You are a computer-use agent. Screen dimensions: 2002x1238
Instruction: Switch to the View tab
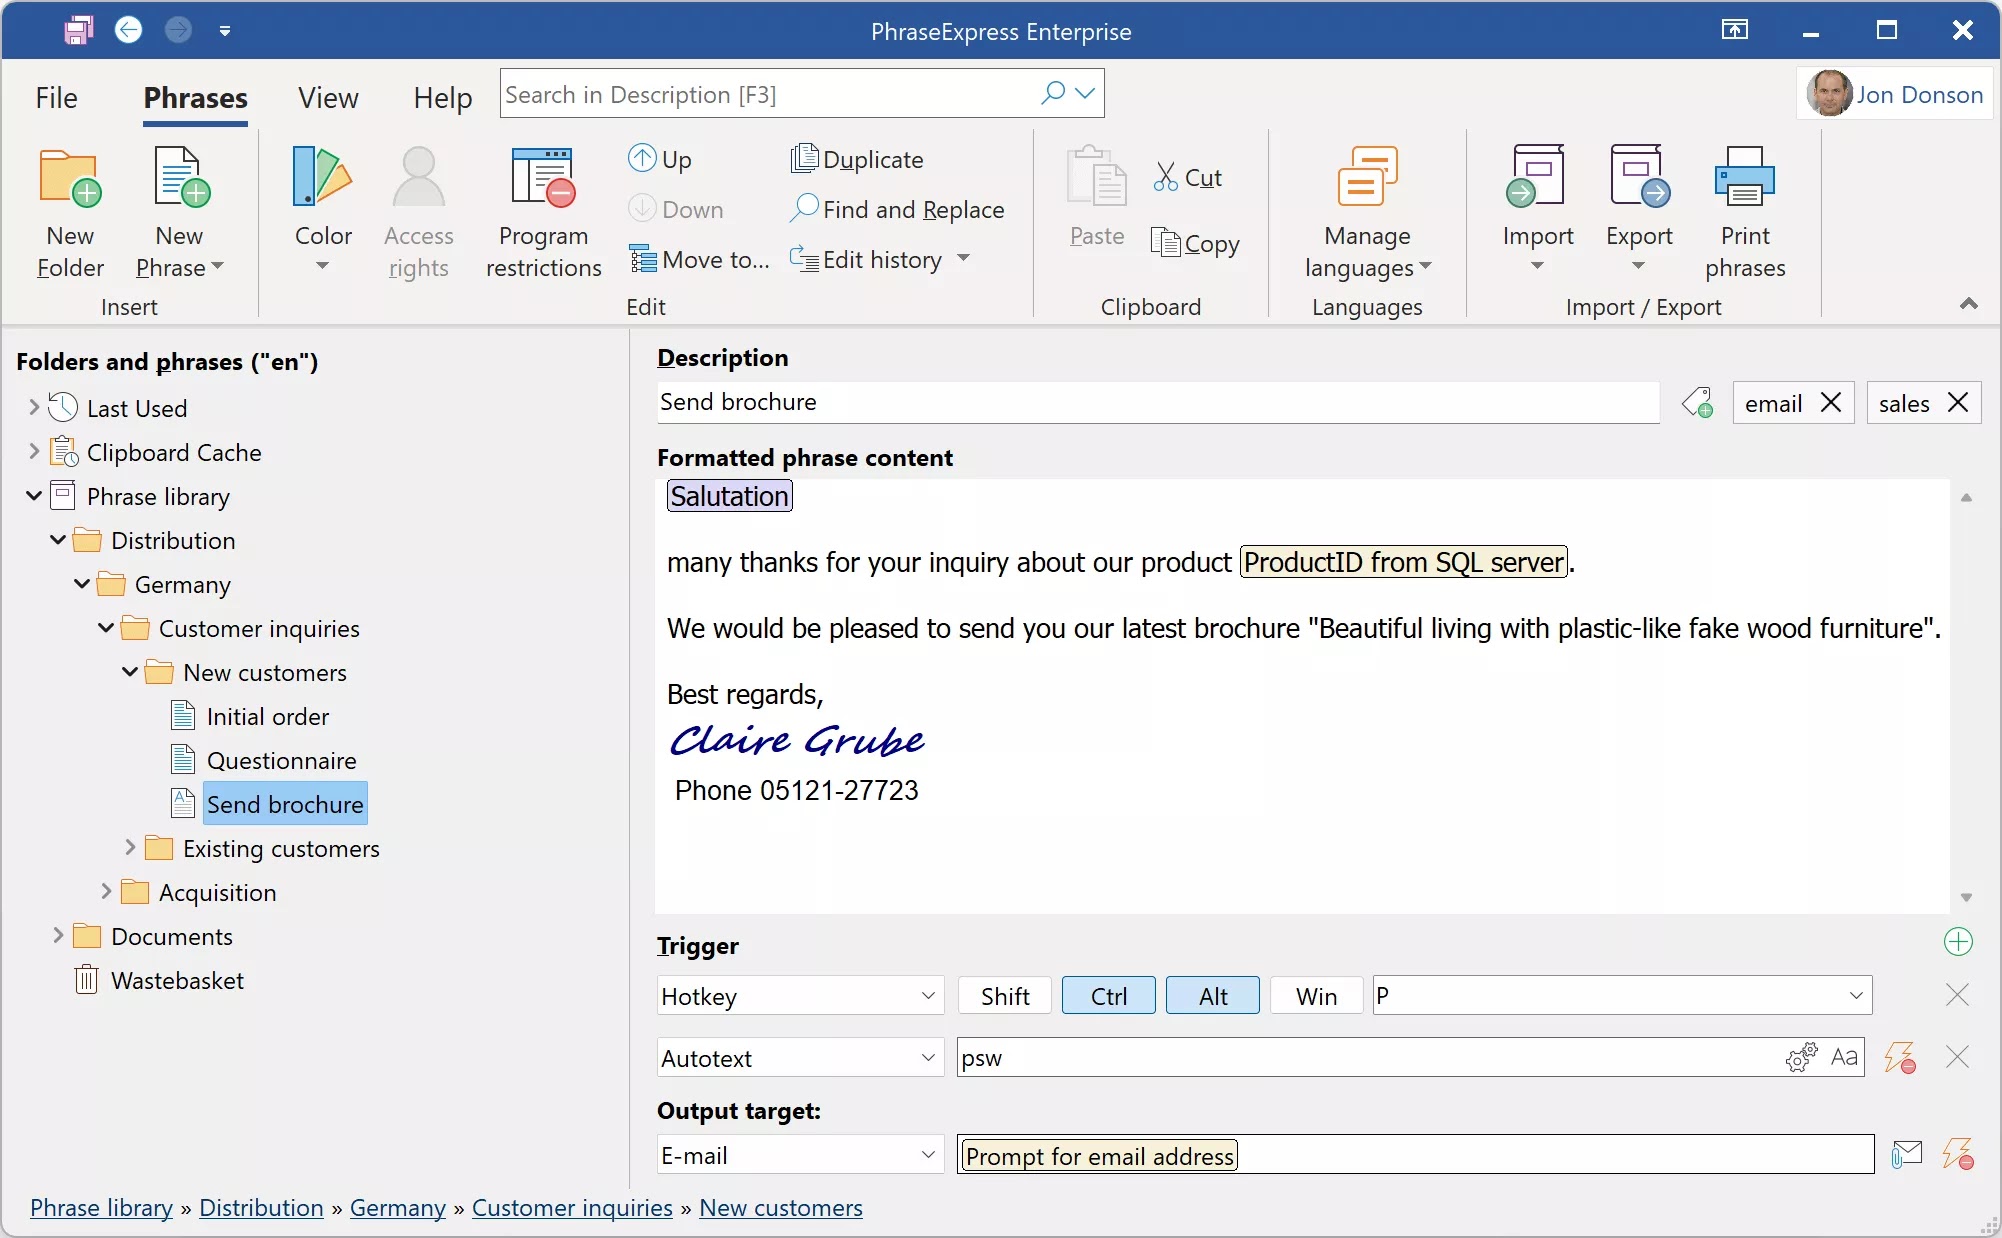click(327, 97)
